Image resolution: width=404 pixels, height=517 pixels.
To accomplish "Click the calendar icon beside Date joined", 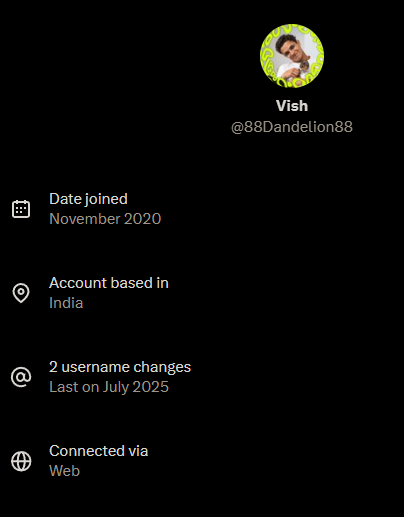I will click(x=21, y=209).
